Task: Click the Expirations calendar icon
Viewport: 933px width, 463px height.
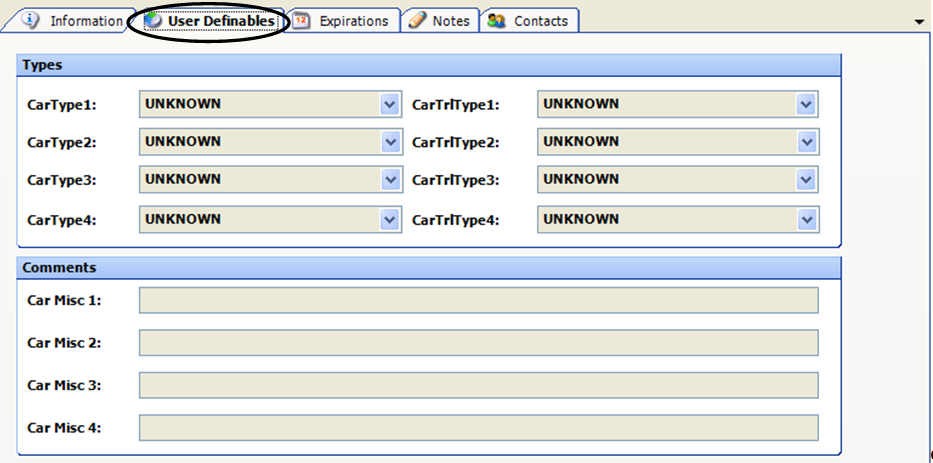Action: [x=302, y=21]
